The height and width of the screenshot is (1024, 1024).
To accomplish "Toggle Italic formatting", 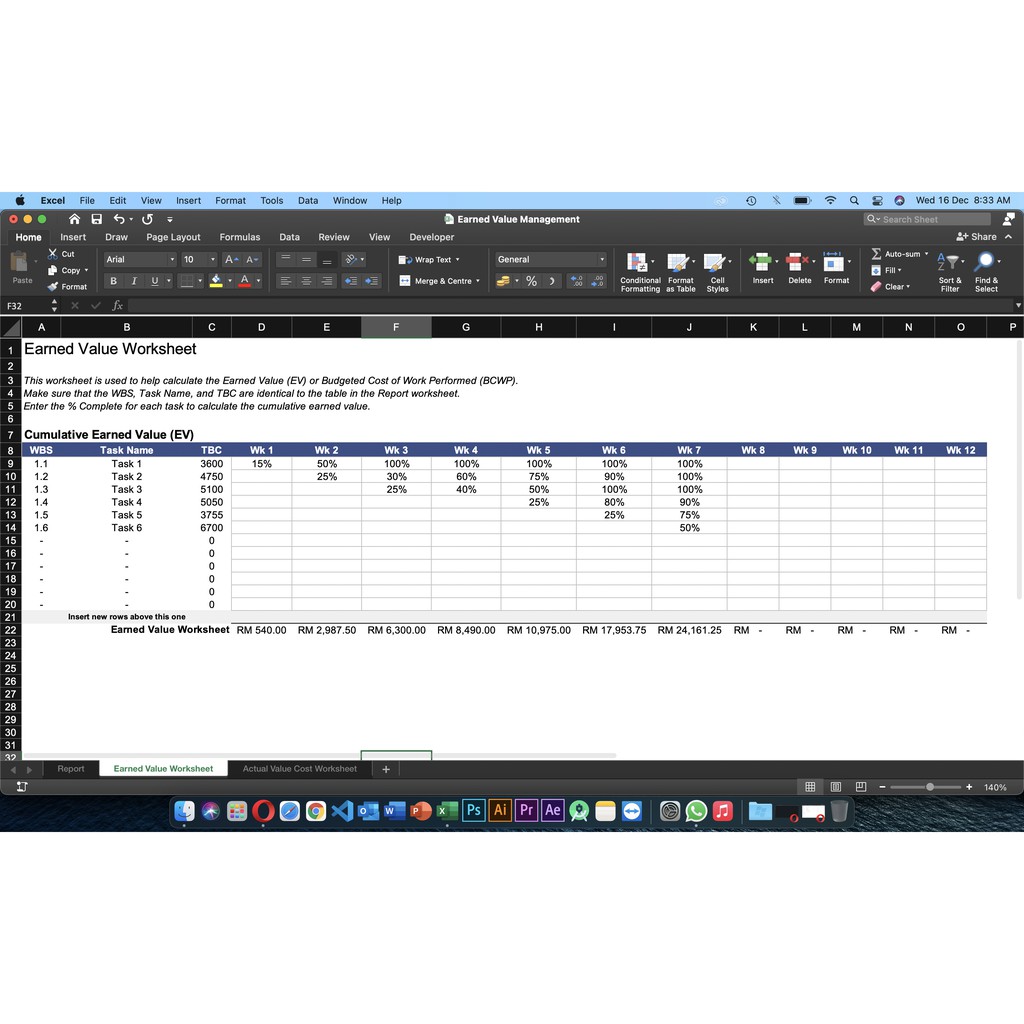I will click(x=134, y=281).
